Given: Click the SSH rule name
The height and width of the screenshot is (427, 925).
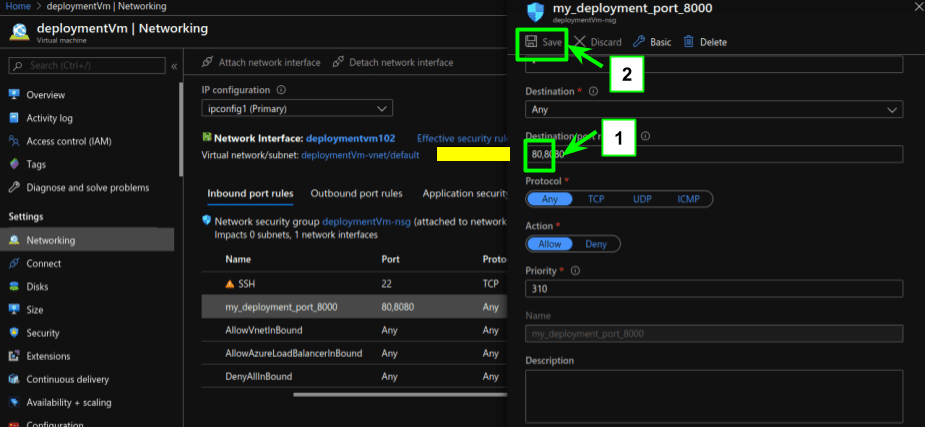Looking at the screenshot, I should click(247, 284).
